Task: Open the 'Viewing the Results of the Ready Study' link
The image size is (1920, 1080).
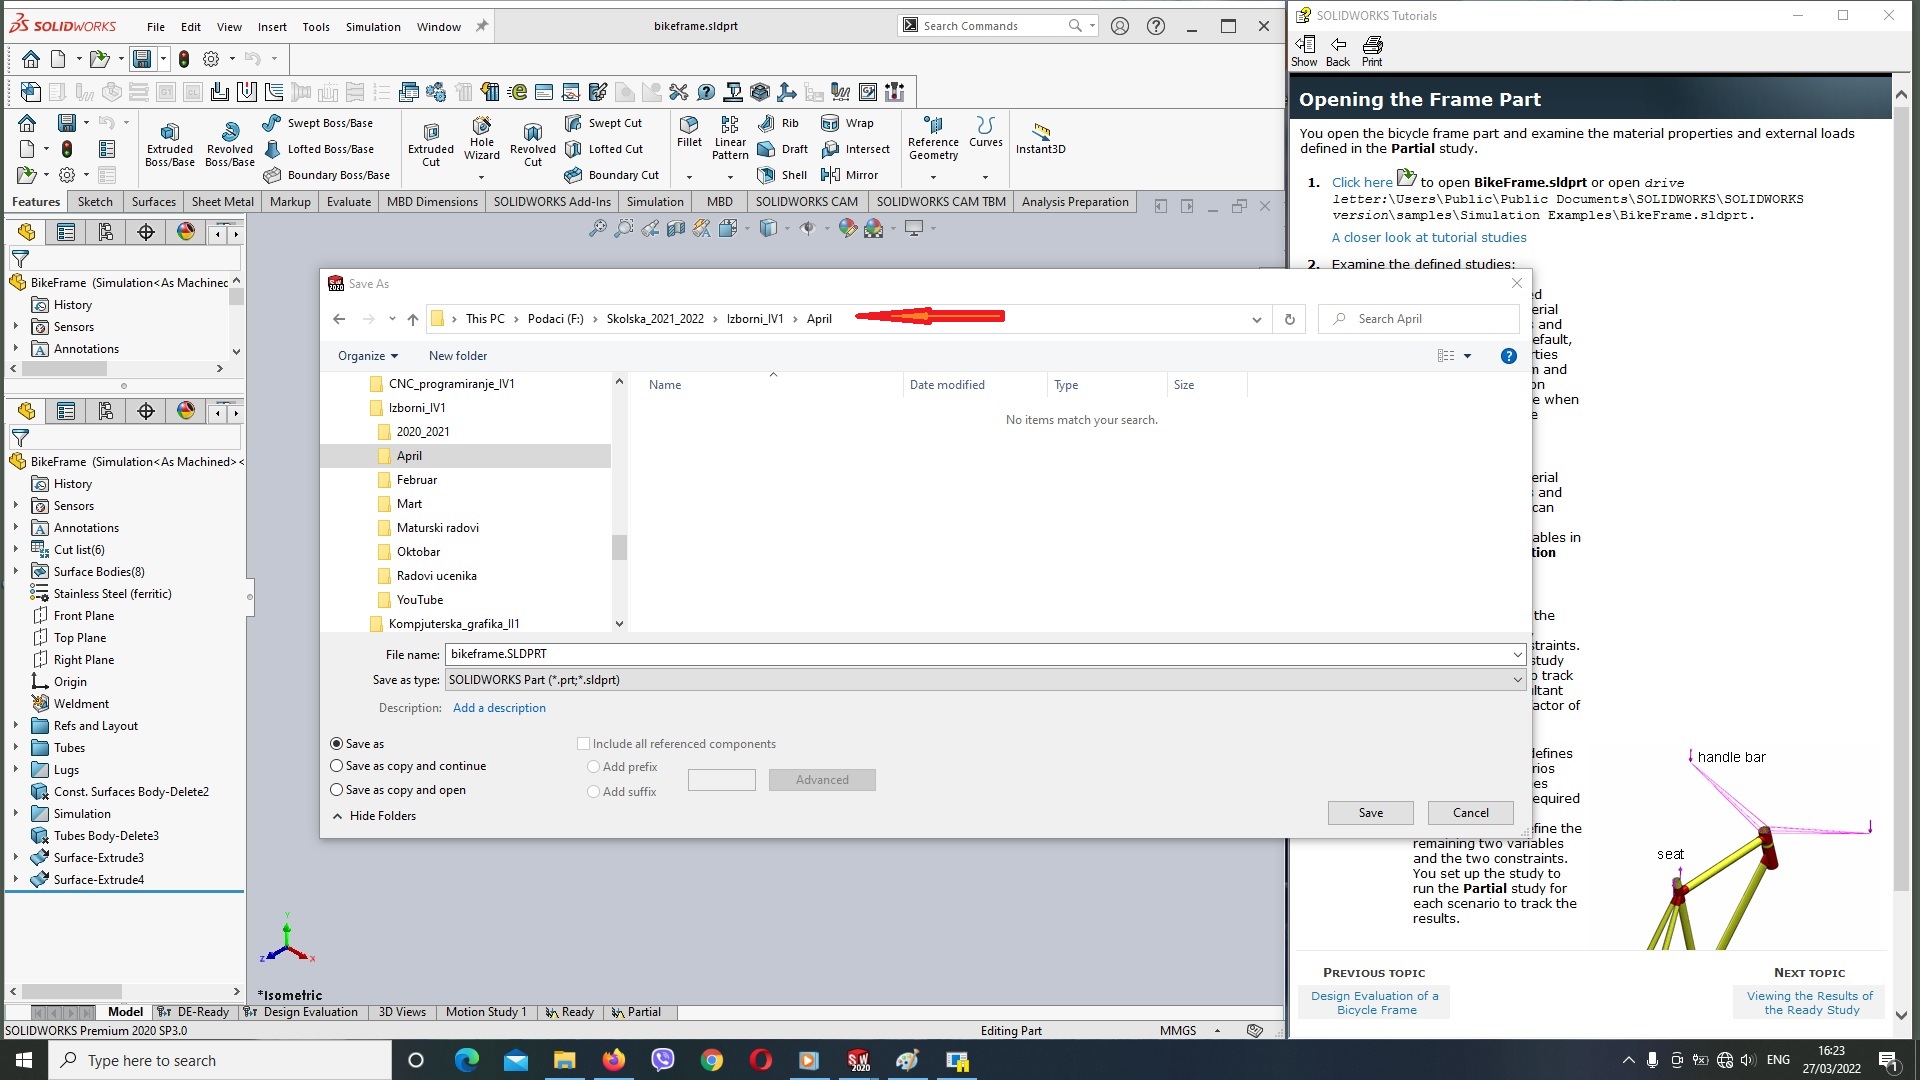Action: coord(1811,1003)
